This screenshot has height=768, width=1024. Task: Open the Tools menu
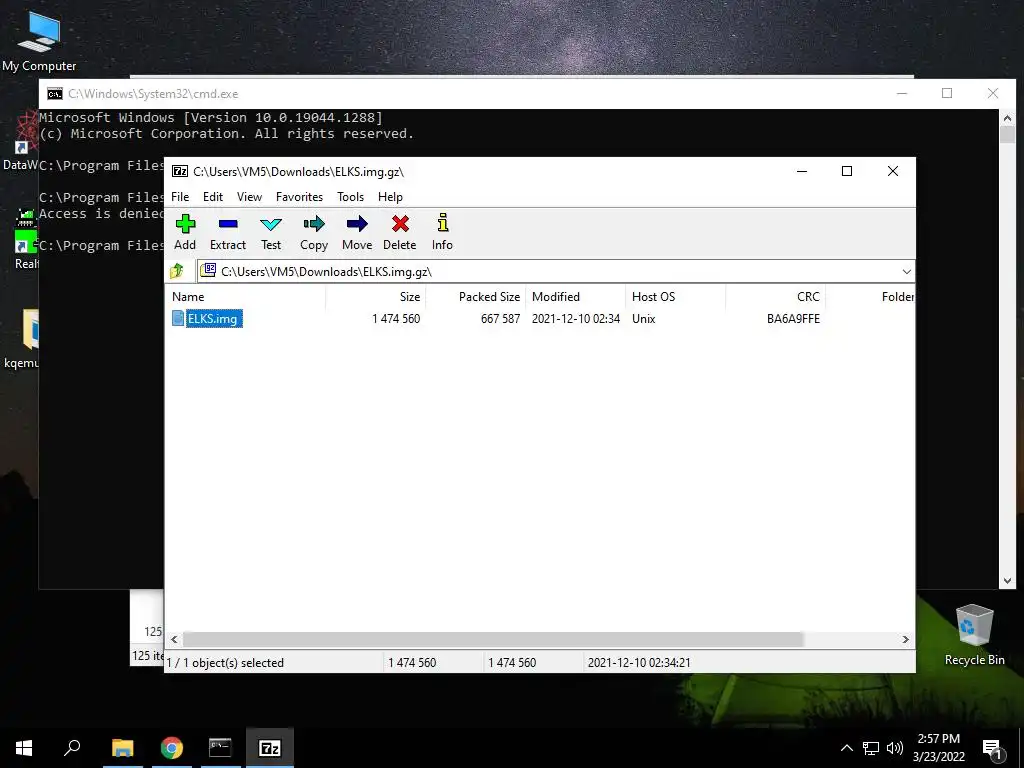350,197
